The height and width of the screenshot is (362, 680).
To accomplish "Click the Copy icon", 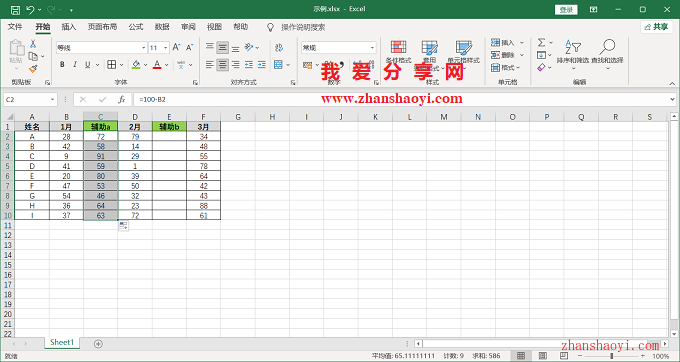I will (x=33, y=56).
